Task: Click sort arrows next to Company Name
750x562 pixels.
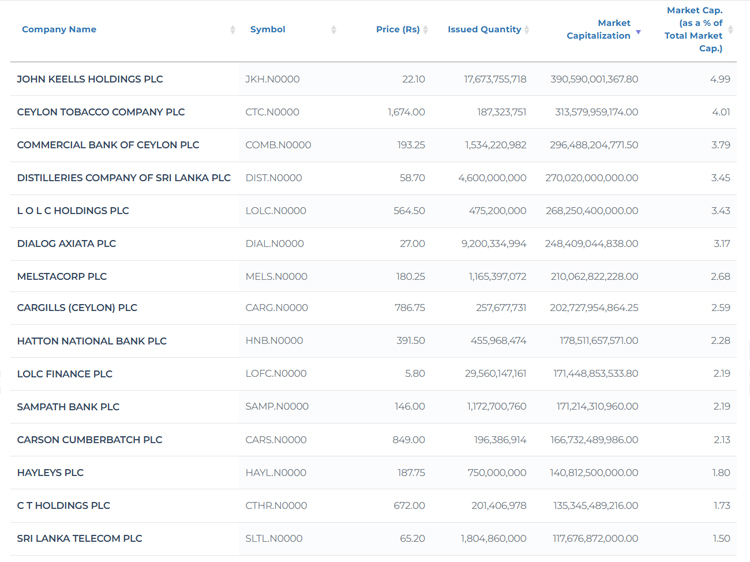Action: pos(232,30)
